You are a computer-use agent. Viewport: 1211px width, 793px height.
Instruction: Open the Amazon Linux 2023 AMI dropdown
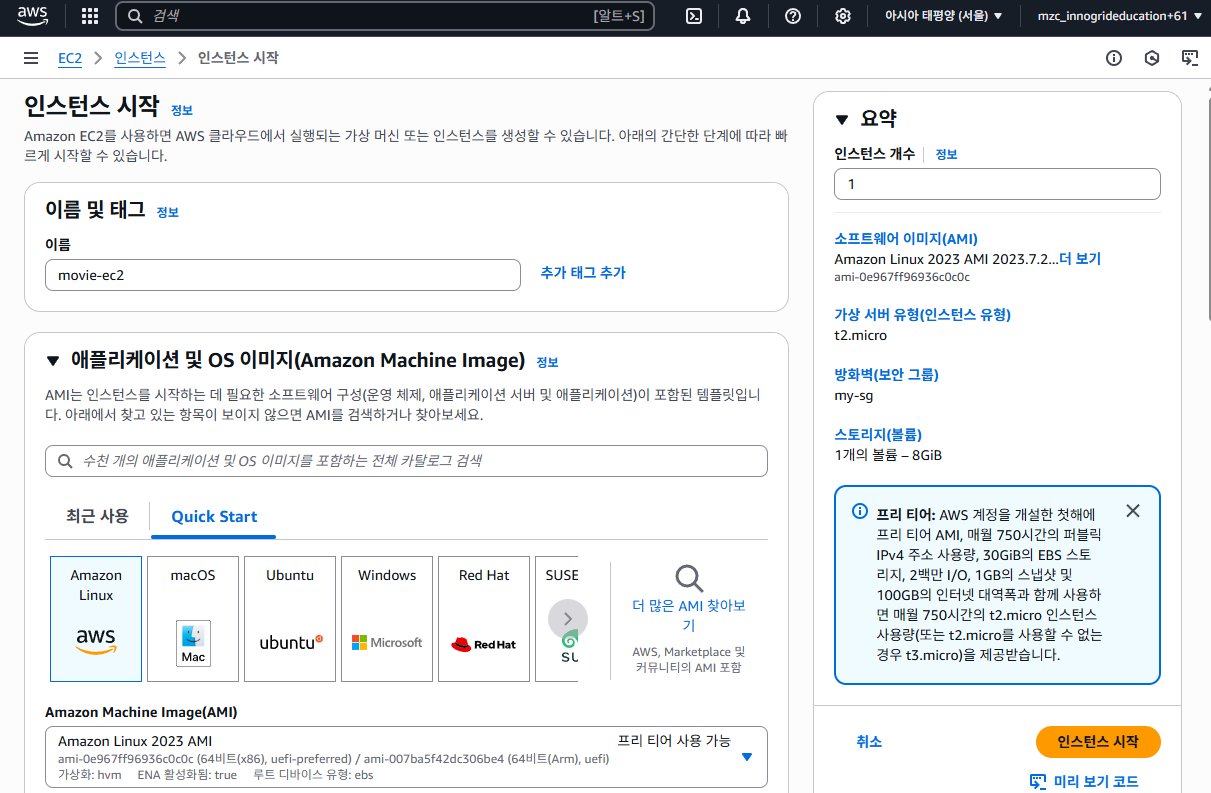point(406,757)
